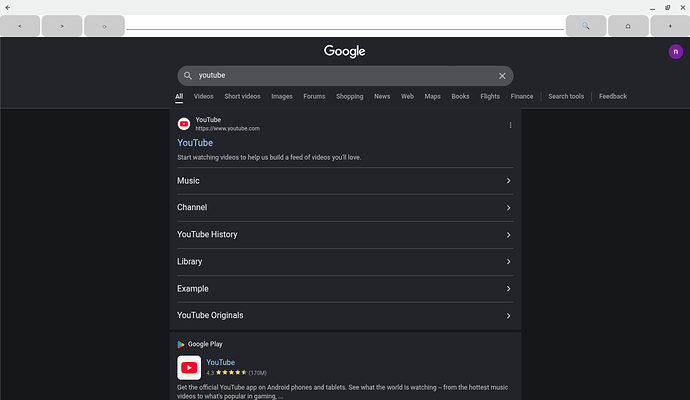The width and height of the screenshot is (690, 400).
Task: Switch to the Short videos tab
Action: point(242,96)
